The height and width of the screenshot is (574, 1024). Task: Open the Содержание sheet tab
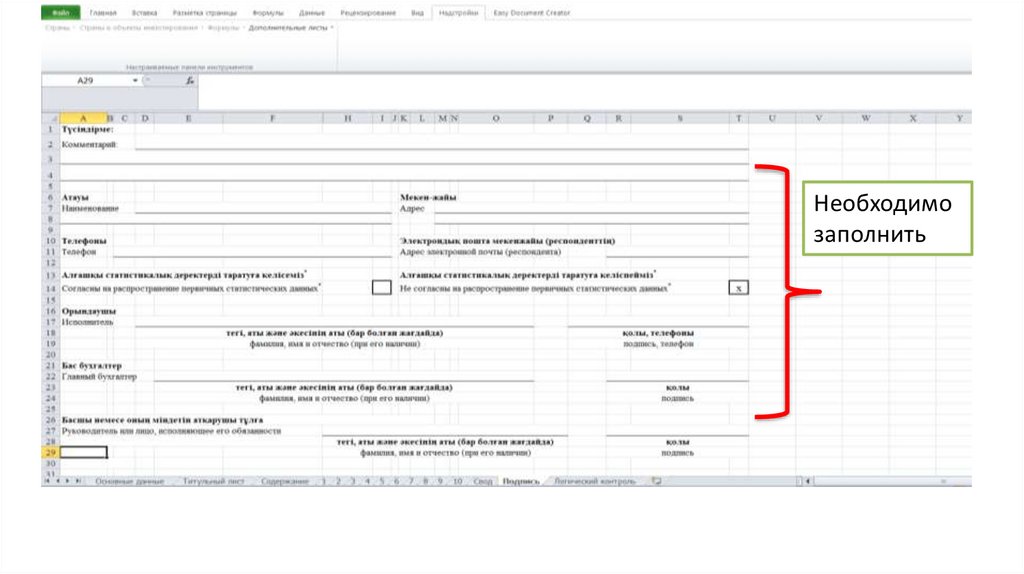pos(285,481)
